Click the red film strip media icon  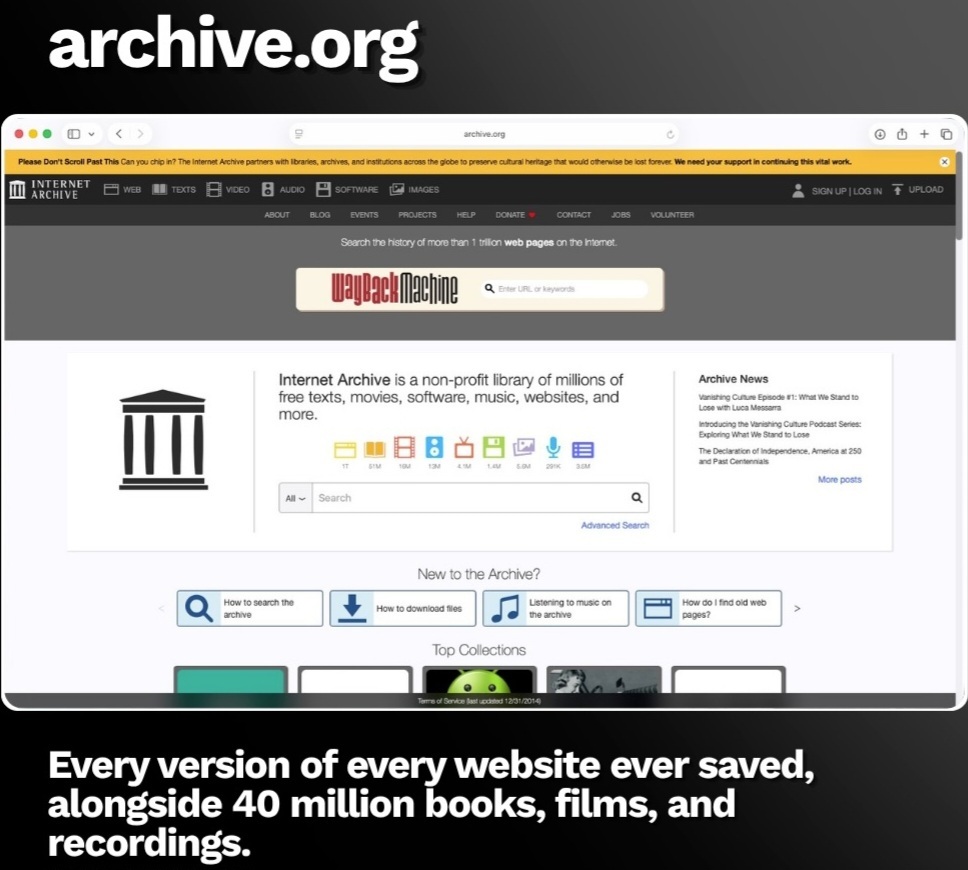coord(404,448)
